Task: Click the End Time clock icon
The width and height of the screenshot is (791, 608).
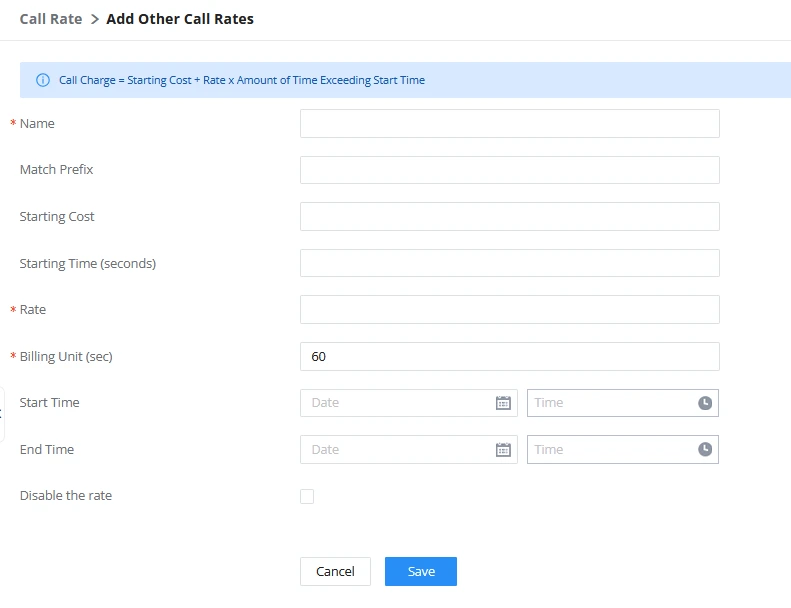Action: click(705, 449)
